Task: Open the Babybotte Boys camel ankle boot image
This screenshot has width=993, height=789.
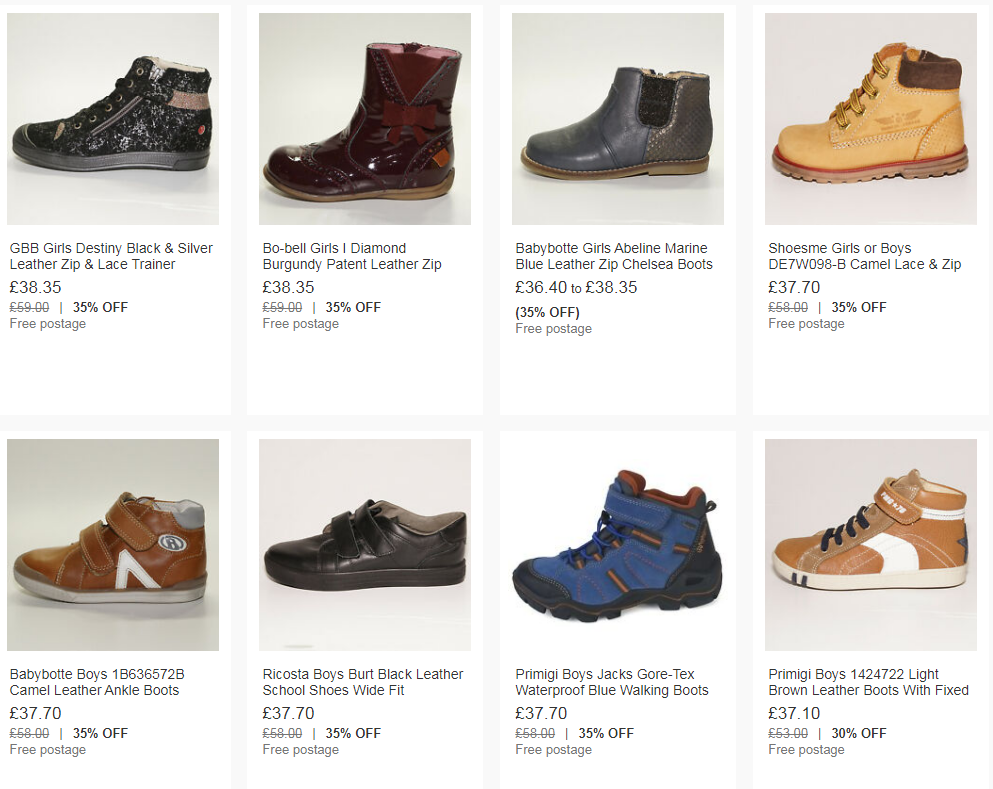Action: (113, 545)
